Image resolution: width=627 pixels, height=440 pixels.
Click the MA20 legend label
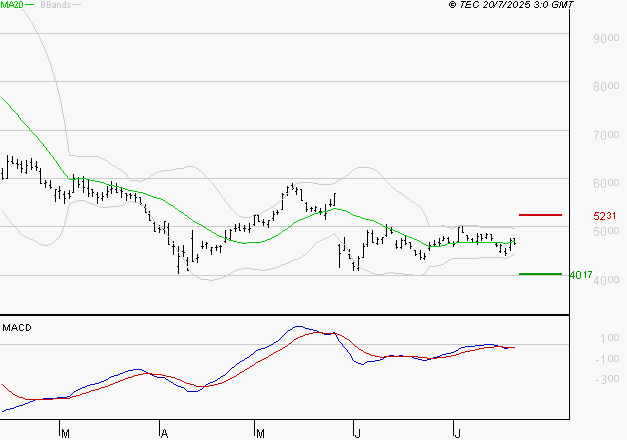click(x=12, y=5)
